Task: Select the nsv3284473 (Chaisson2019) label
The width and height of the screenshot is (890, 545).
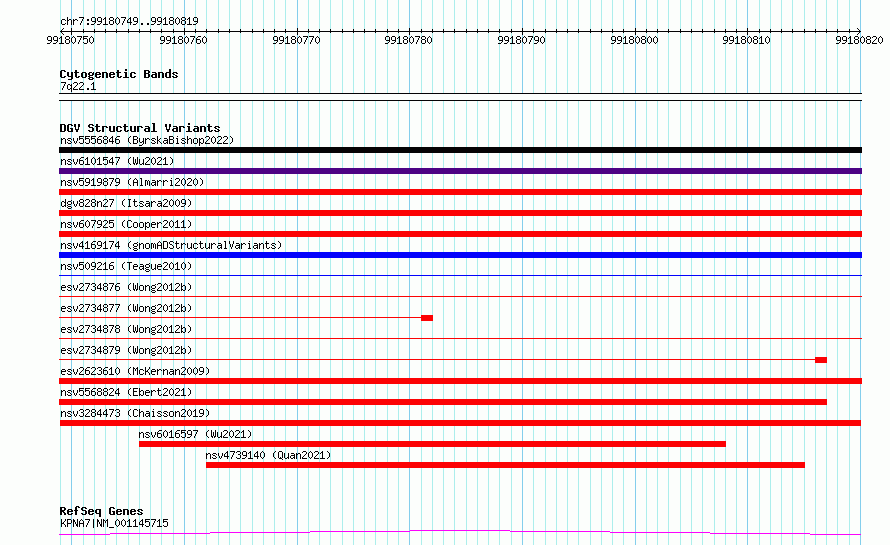Action: [x=135, y=413]
